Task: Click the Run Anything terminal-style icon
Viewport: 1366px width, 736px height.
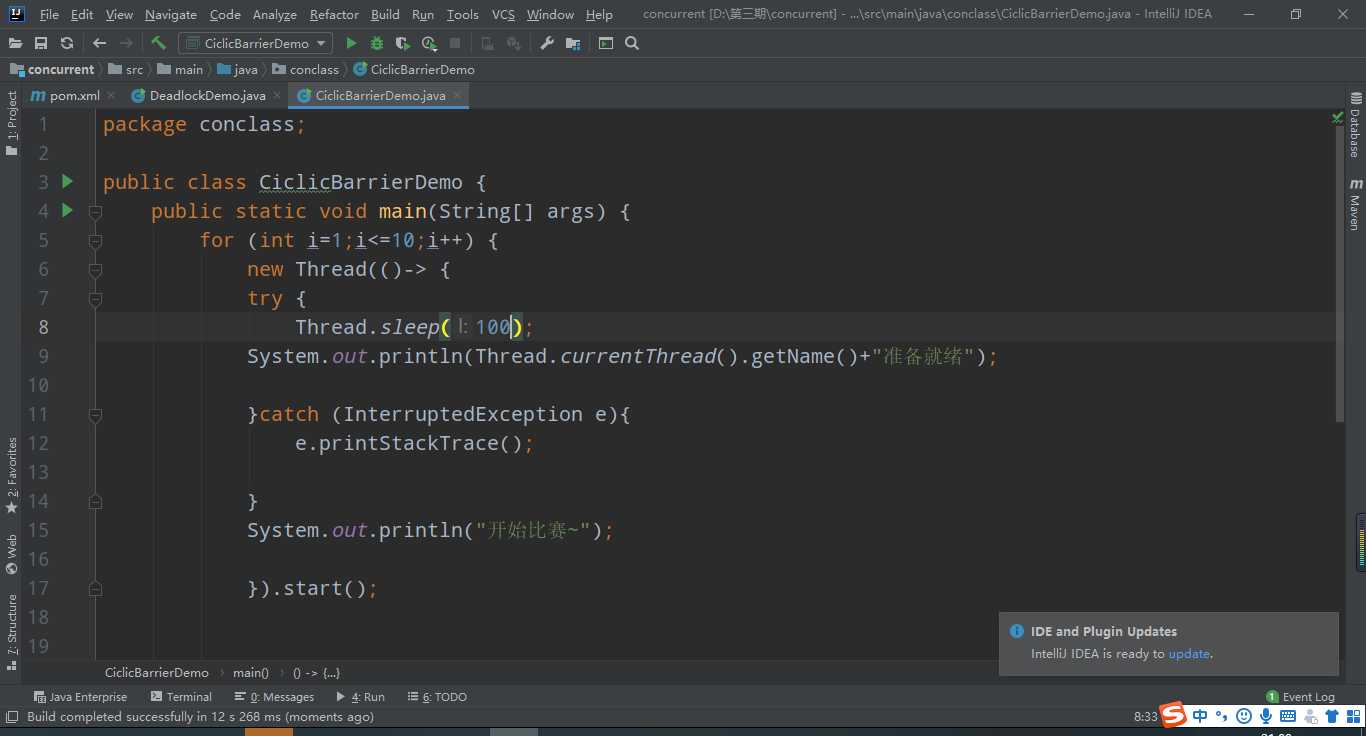Action: [x=606, y=43]
